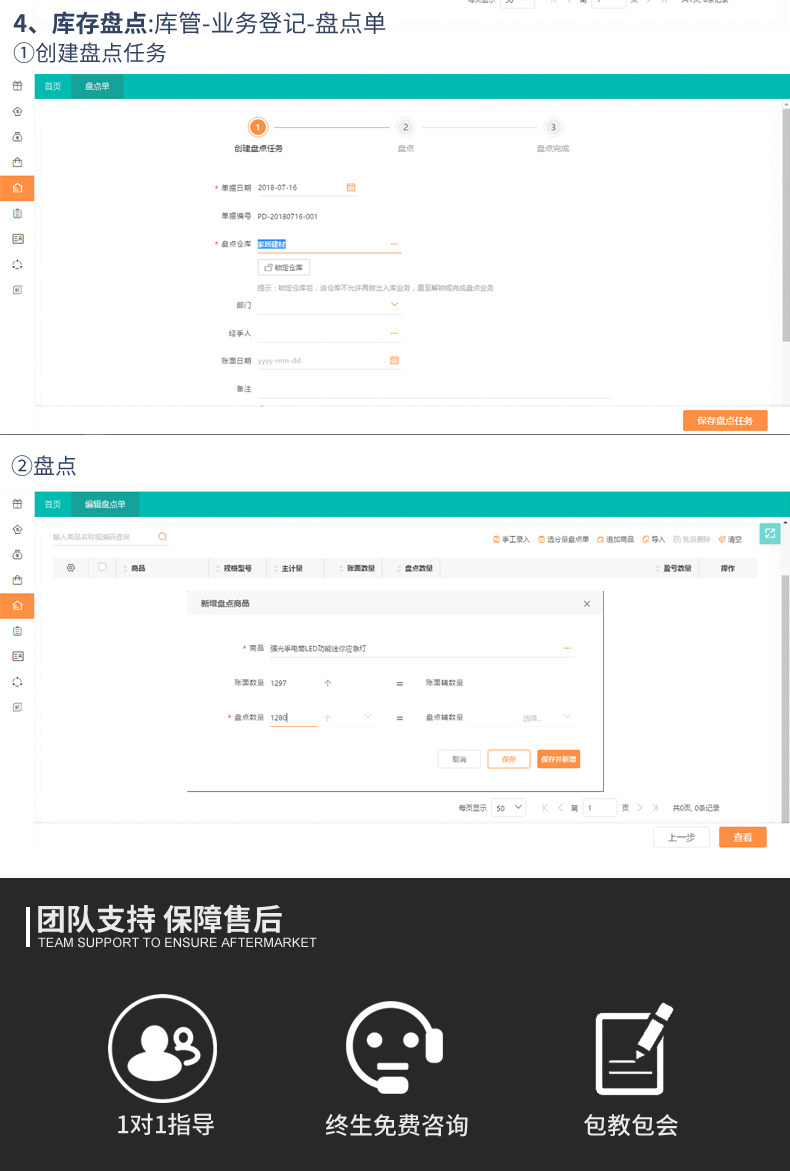The image size is (790, 1171).
Task: Click the 保存盘点任务 button
Action: pyautogui.click(x=725, y=420)
